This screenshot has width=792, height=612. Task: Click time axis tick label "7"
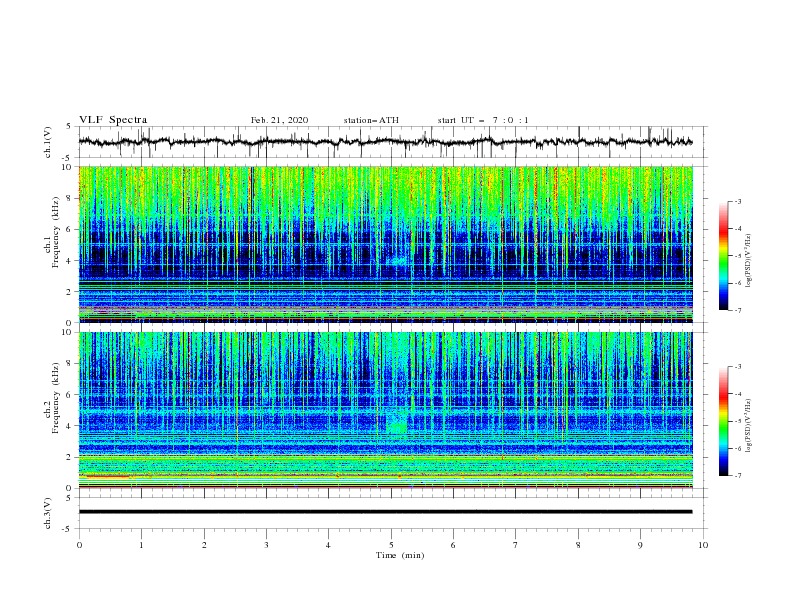[x=516, y=545]
